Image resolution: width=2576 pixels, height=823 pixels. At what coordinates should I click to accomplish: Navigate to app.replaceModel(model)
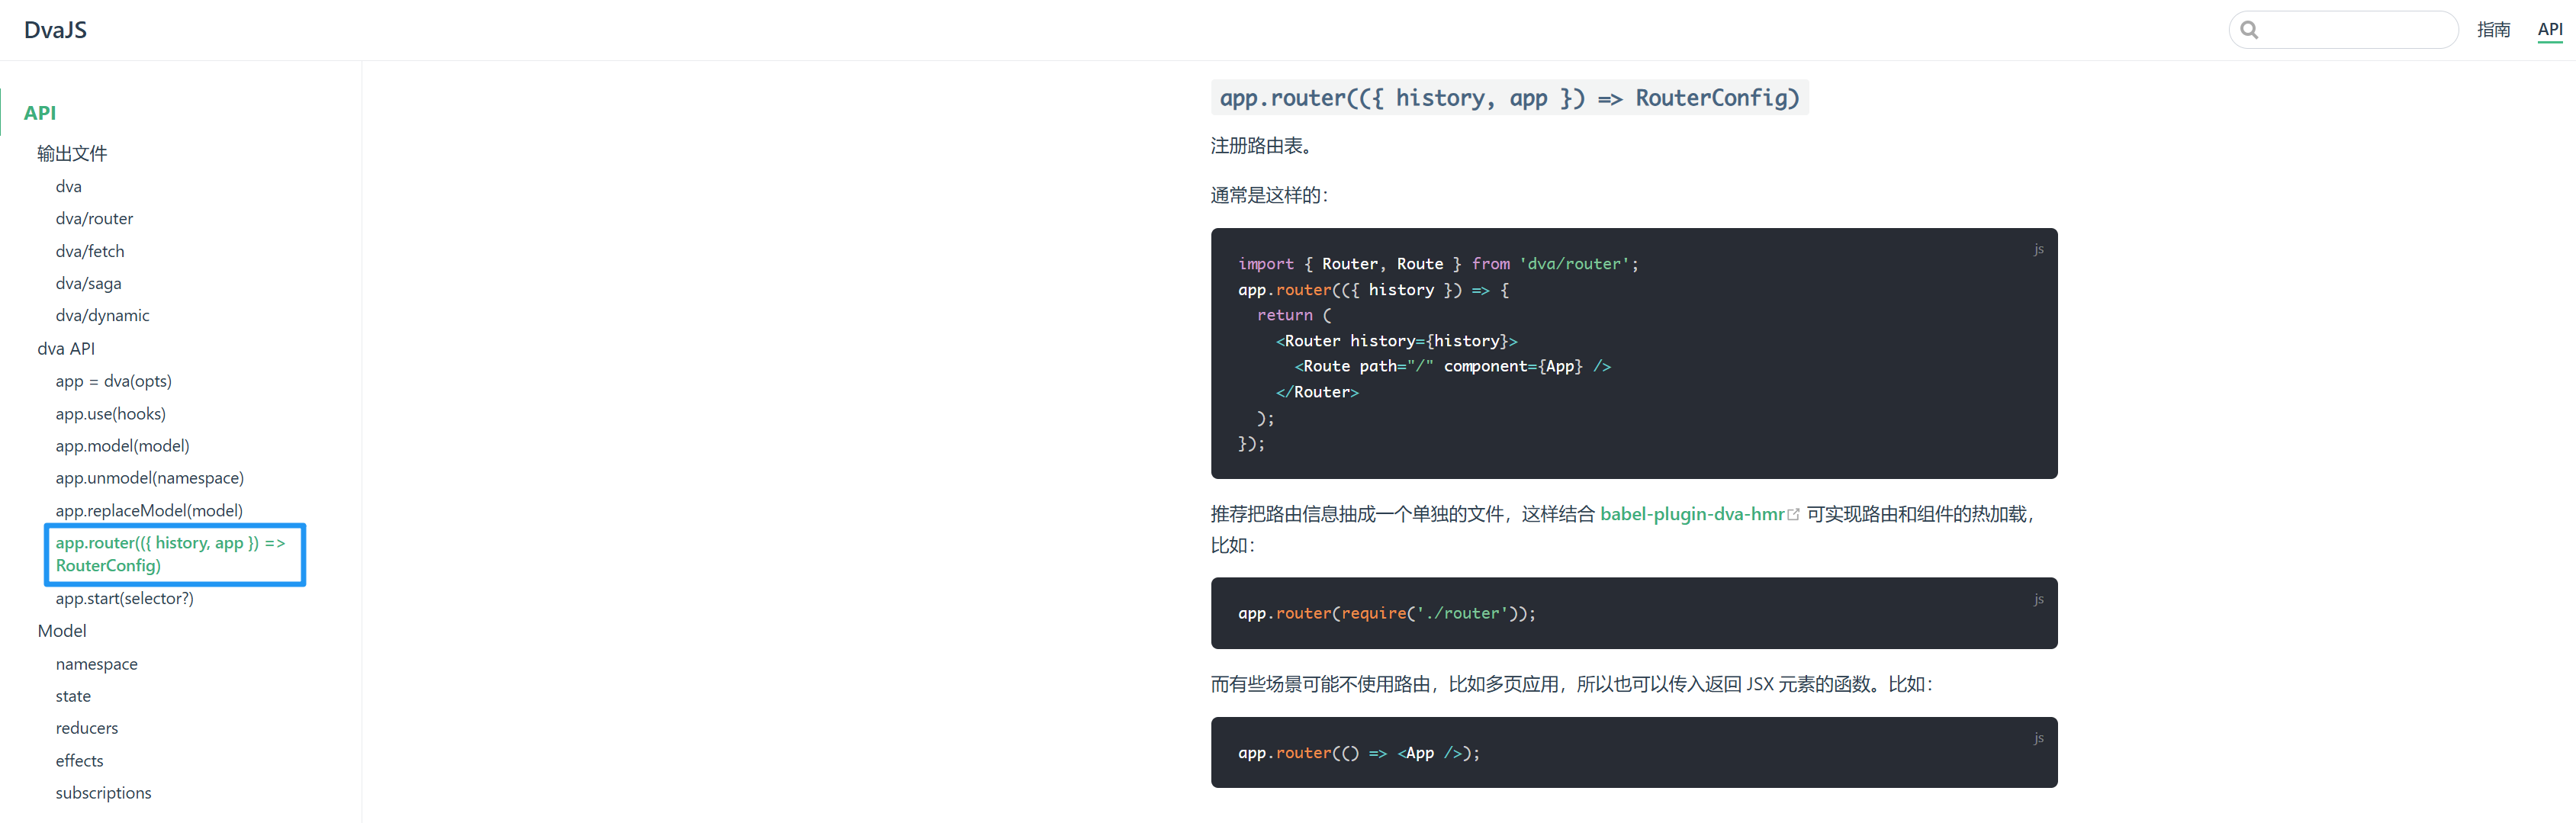pyautogui.click(x=149, y=510)
